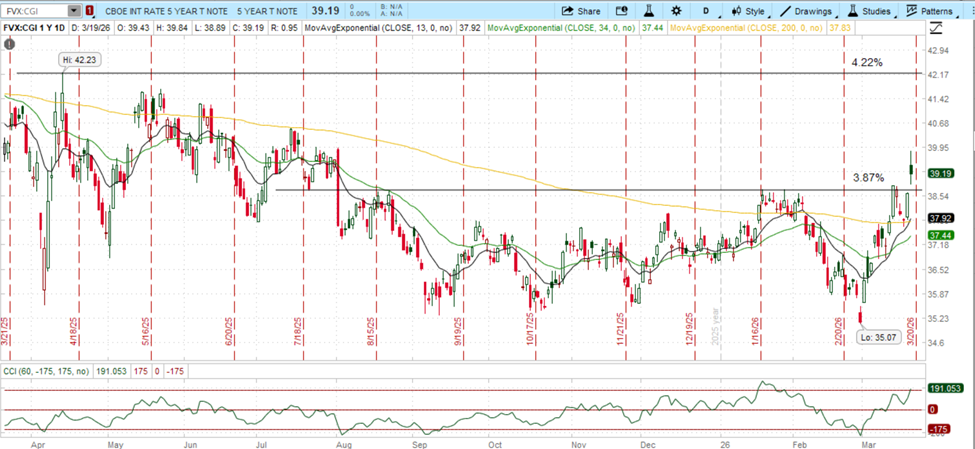The image size is (975, 449).
Task: Click the calendar clock icon in toolbar
Action: click(621, 11)
